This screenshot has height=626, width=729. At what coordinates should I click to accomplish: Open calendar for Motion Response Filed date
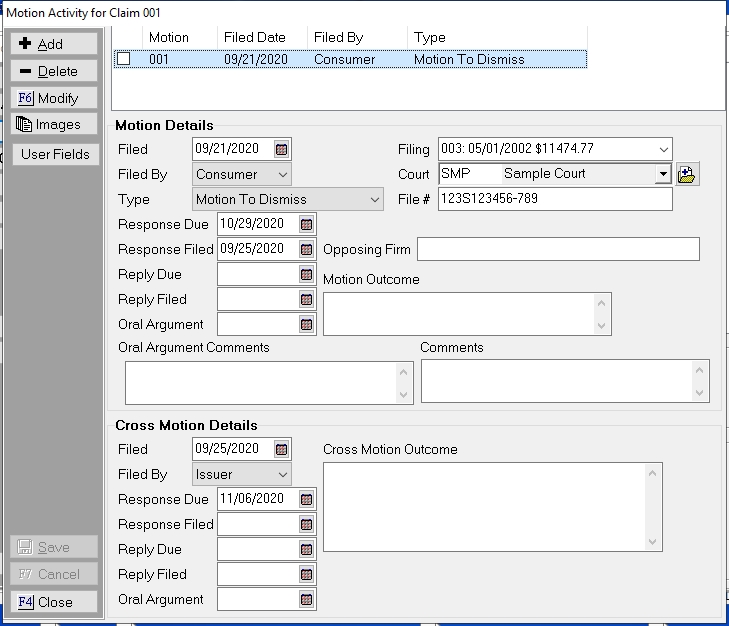click(306, 249)
